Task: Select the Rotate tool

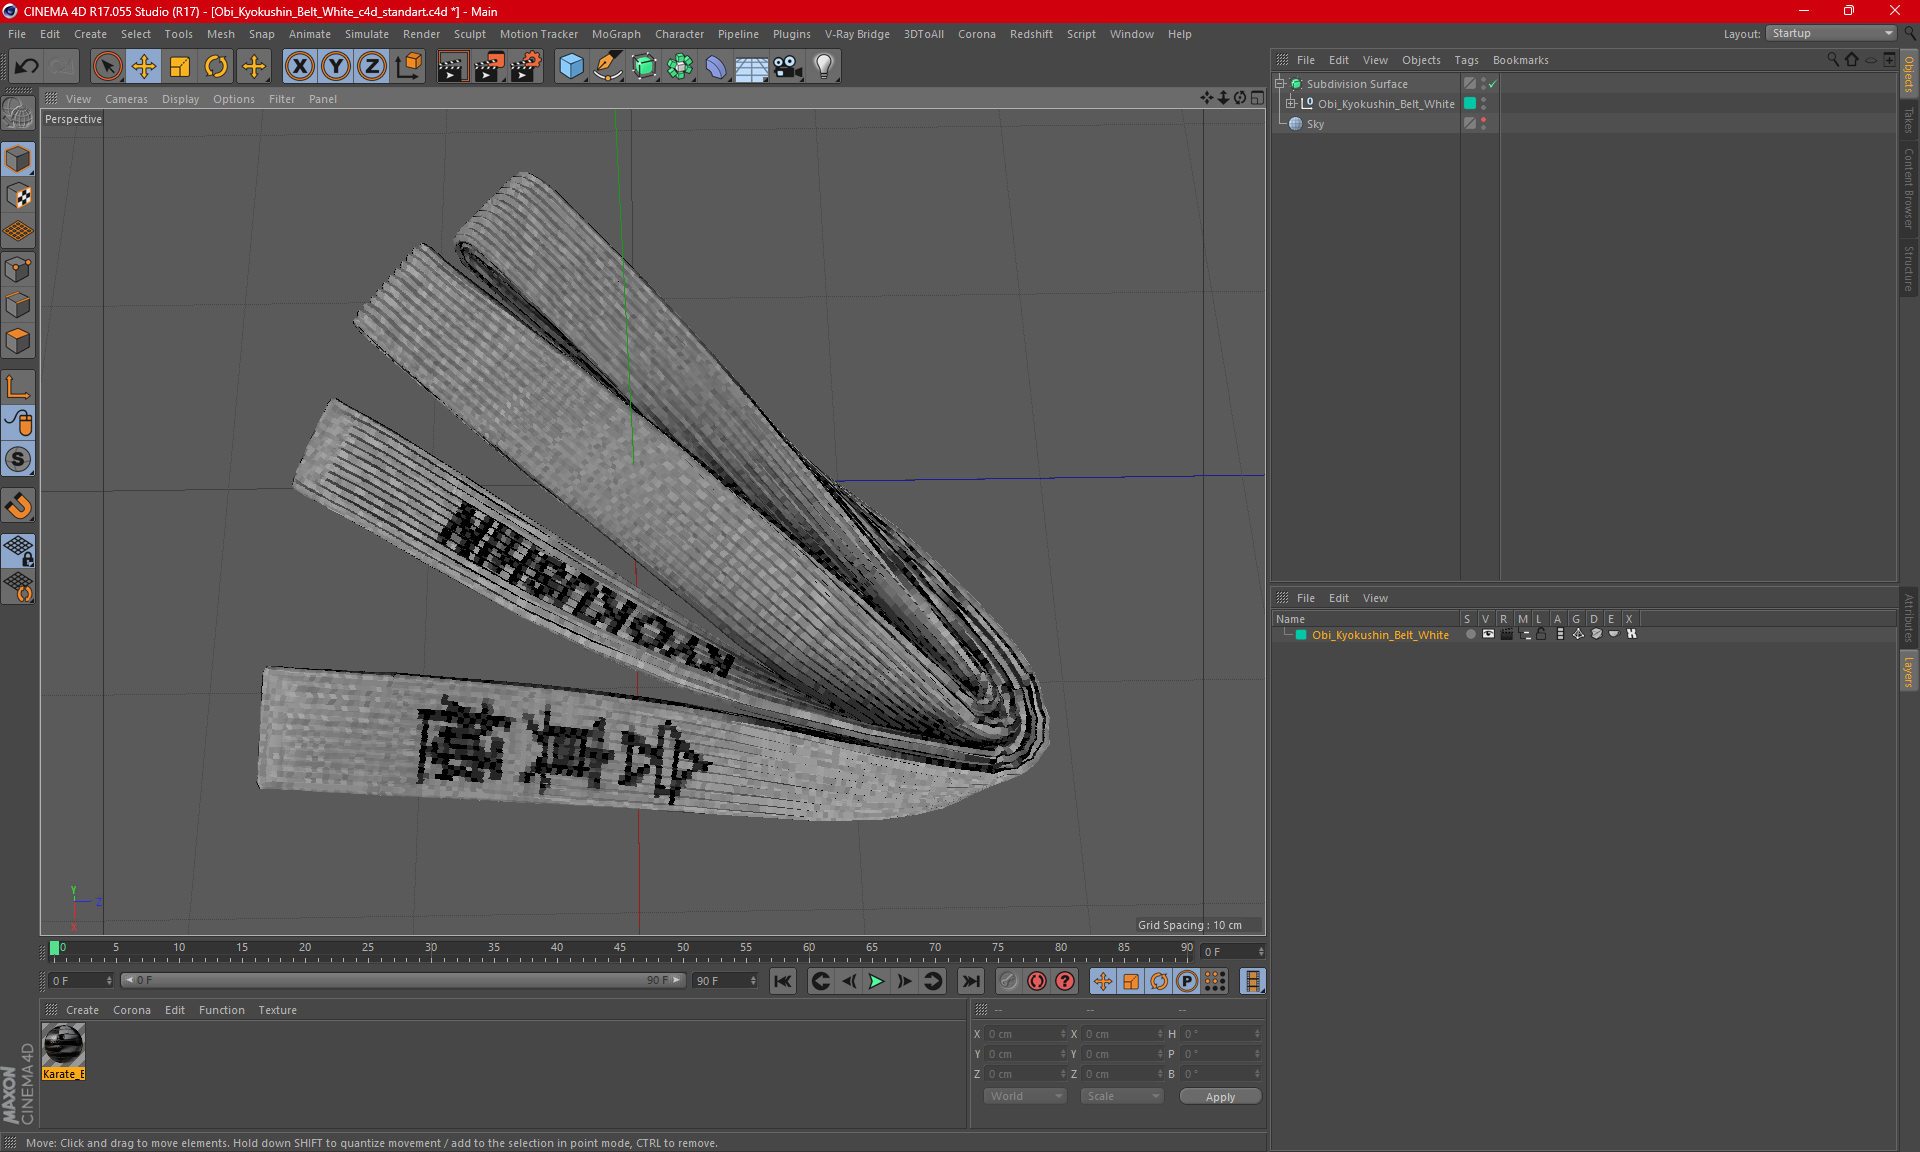Action: pyautogui.click(x=216, y=67)
